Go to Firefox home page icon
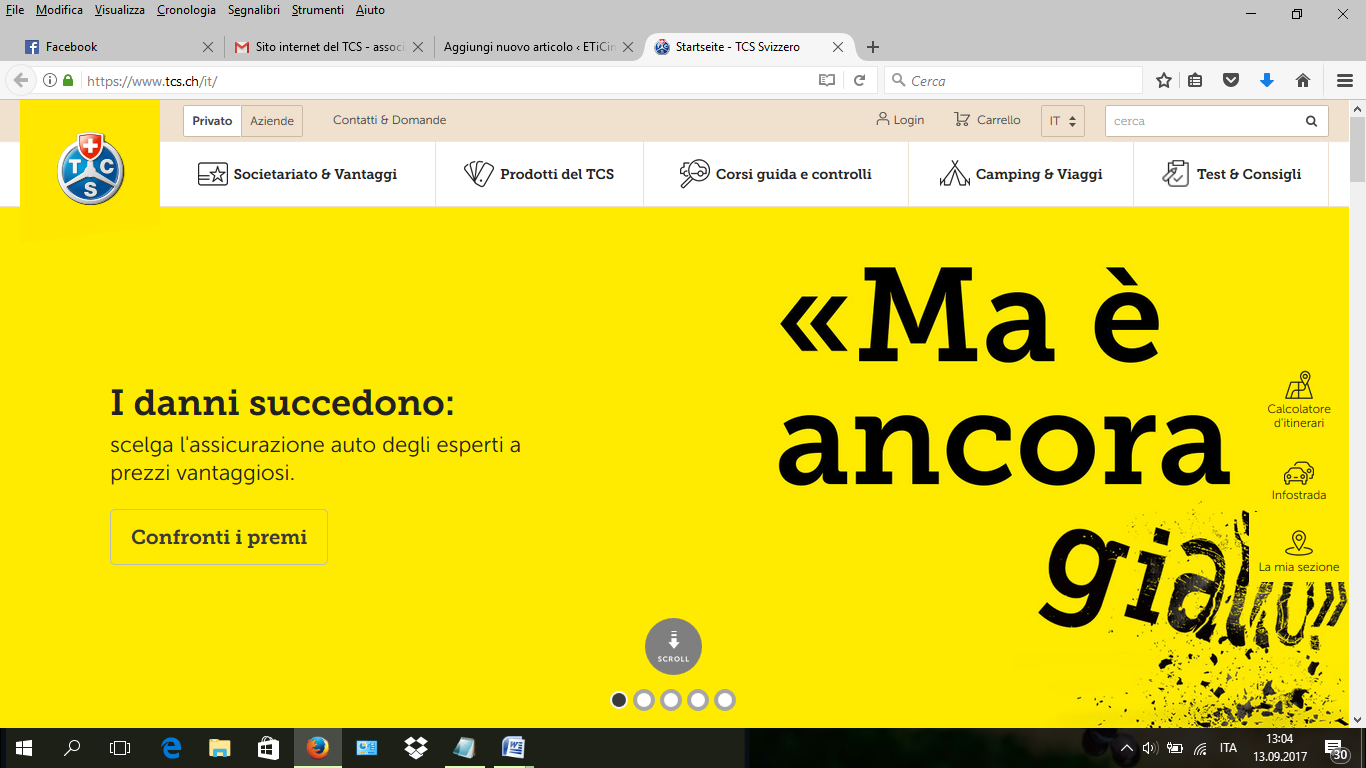This screenshot has height=768, width=1366. pyautogui.click(x=1303, y=81)
